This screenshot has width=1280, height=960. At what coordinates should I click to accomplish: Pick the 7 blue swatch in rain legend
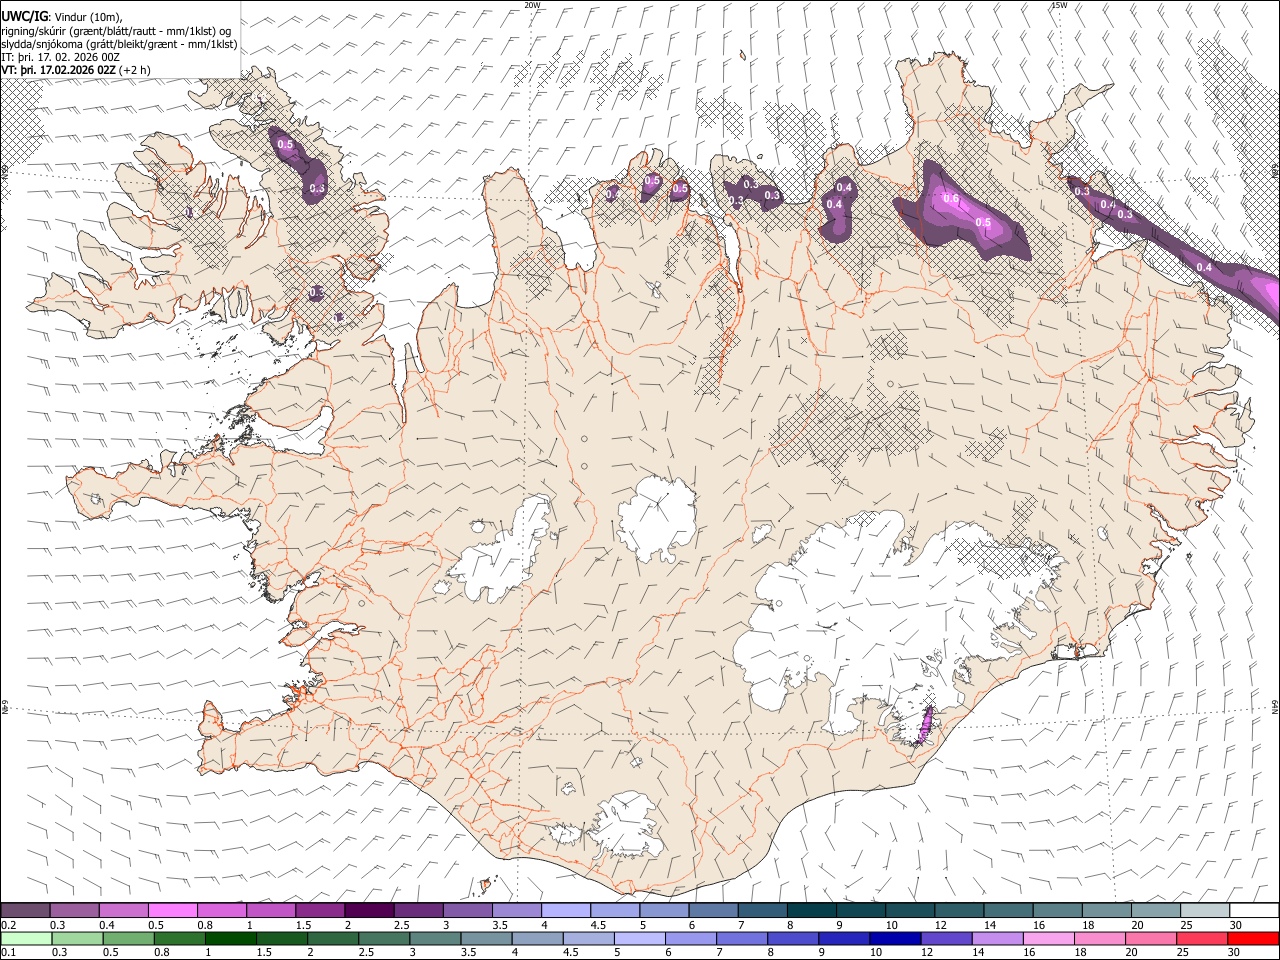[741, 938]
